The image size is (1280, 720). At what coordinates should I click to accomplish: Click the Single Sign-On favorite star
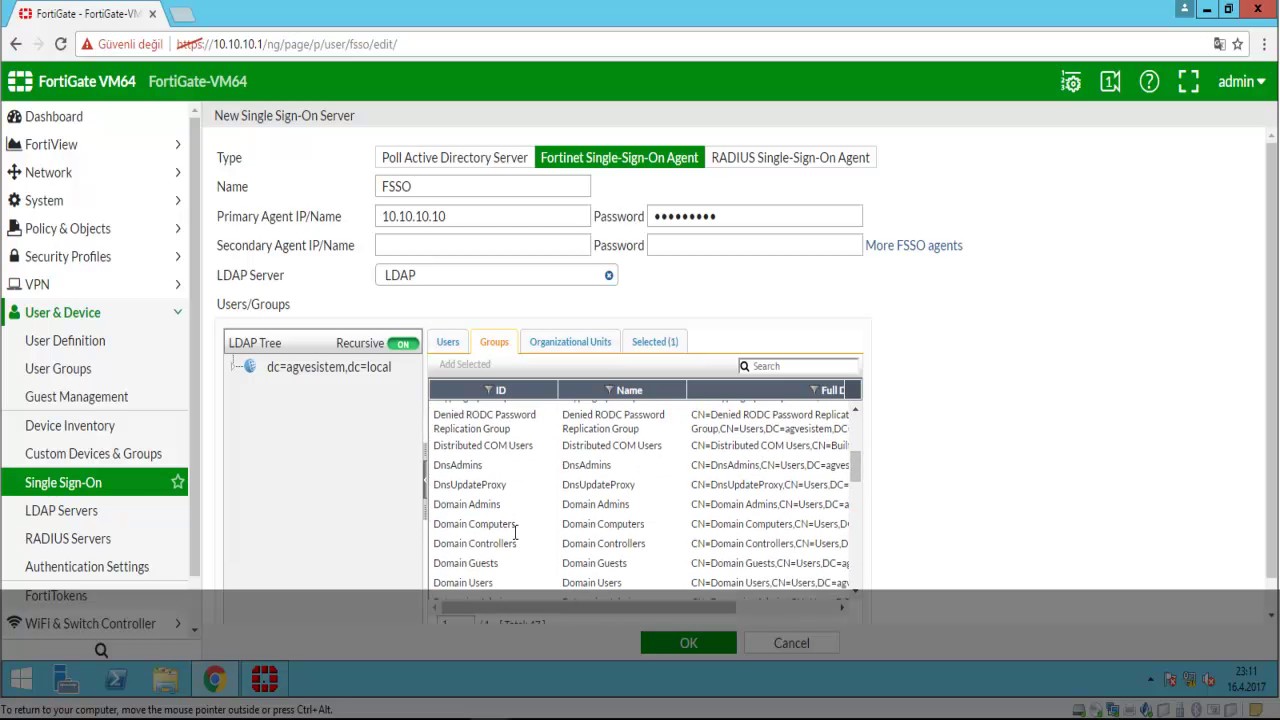(x=177, y=482)
